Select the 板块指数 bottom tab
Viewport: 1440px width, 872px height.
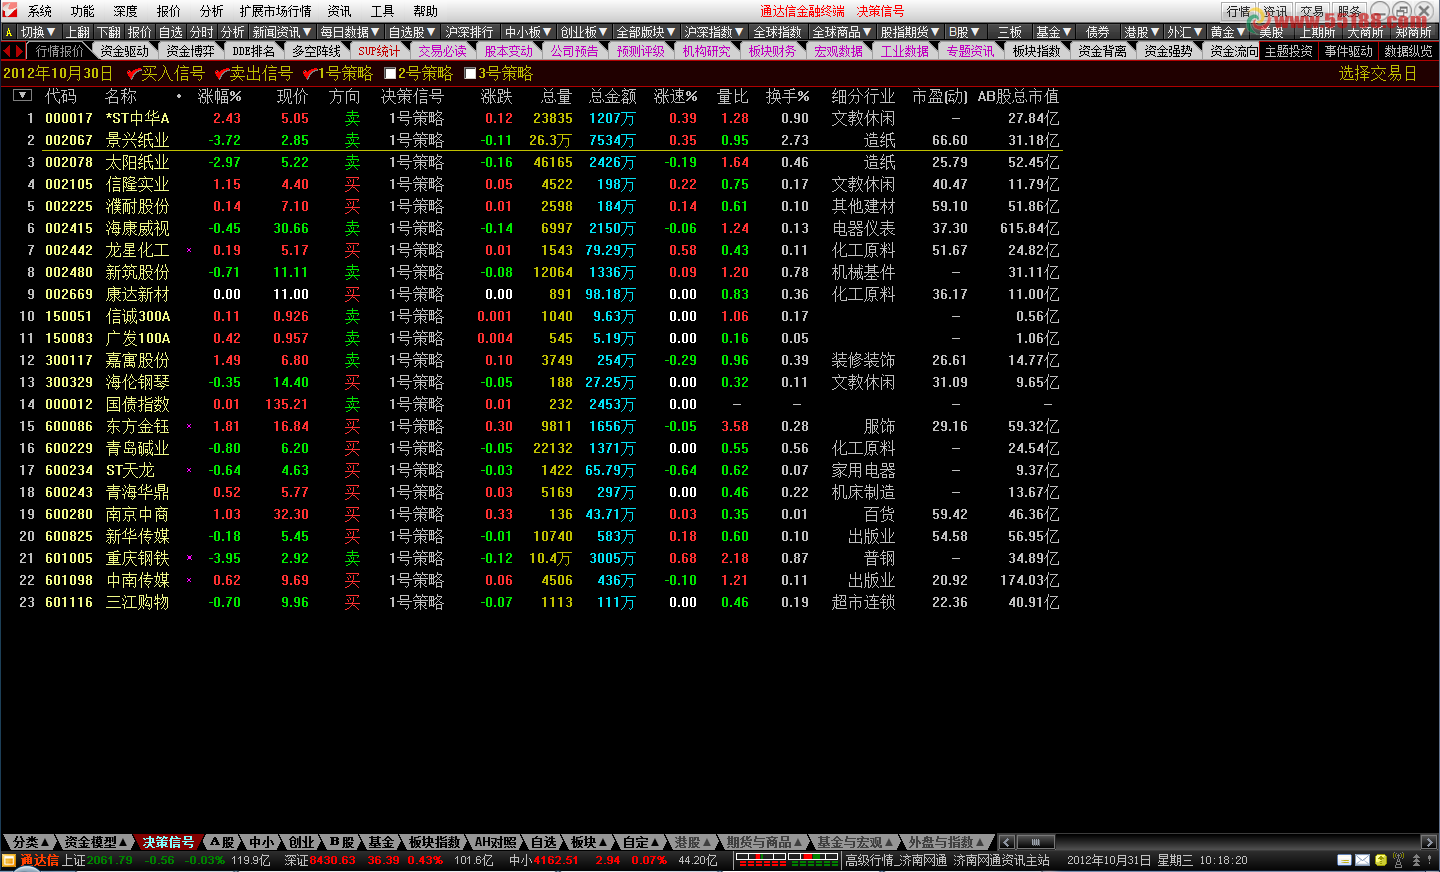click(436, 842)
